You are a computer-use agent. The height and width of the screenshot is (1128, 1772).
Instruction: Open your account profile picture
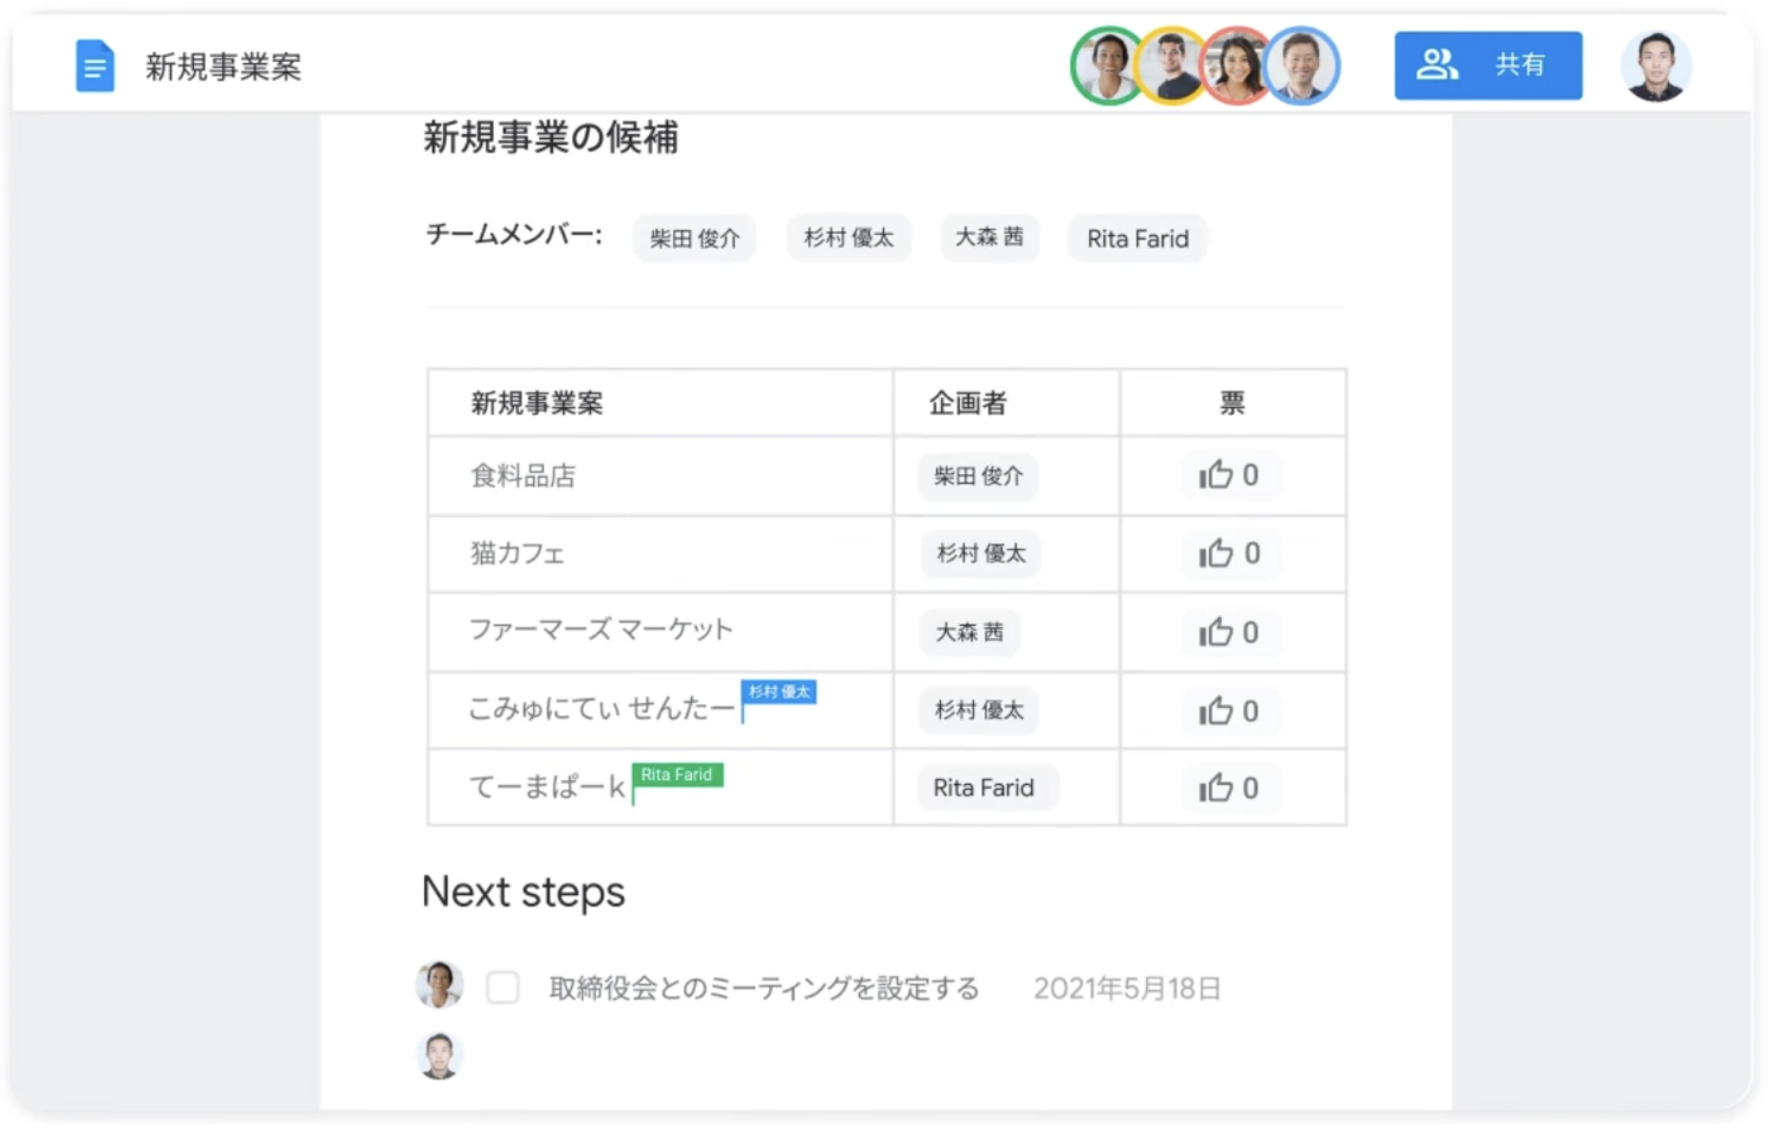(1655, 66)
